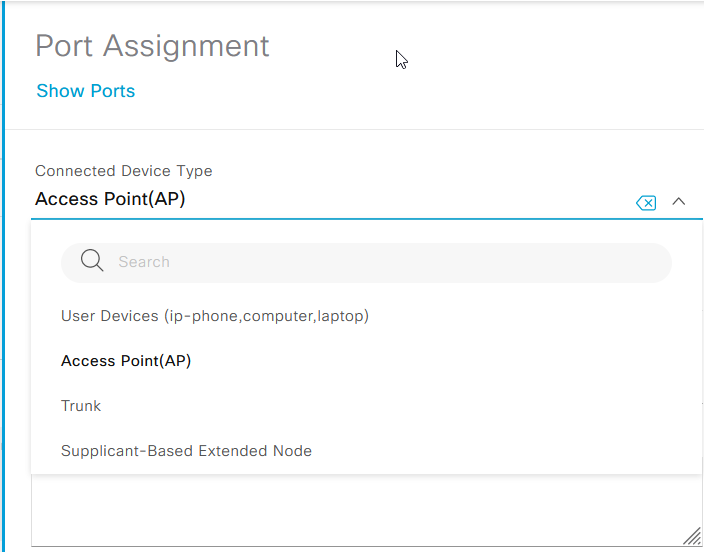The image size is (704, 552).
Task: Click the blue vertical bar at left edge
Action: pyautogui.click(x=3, y=300)
